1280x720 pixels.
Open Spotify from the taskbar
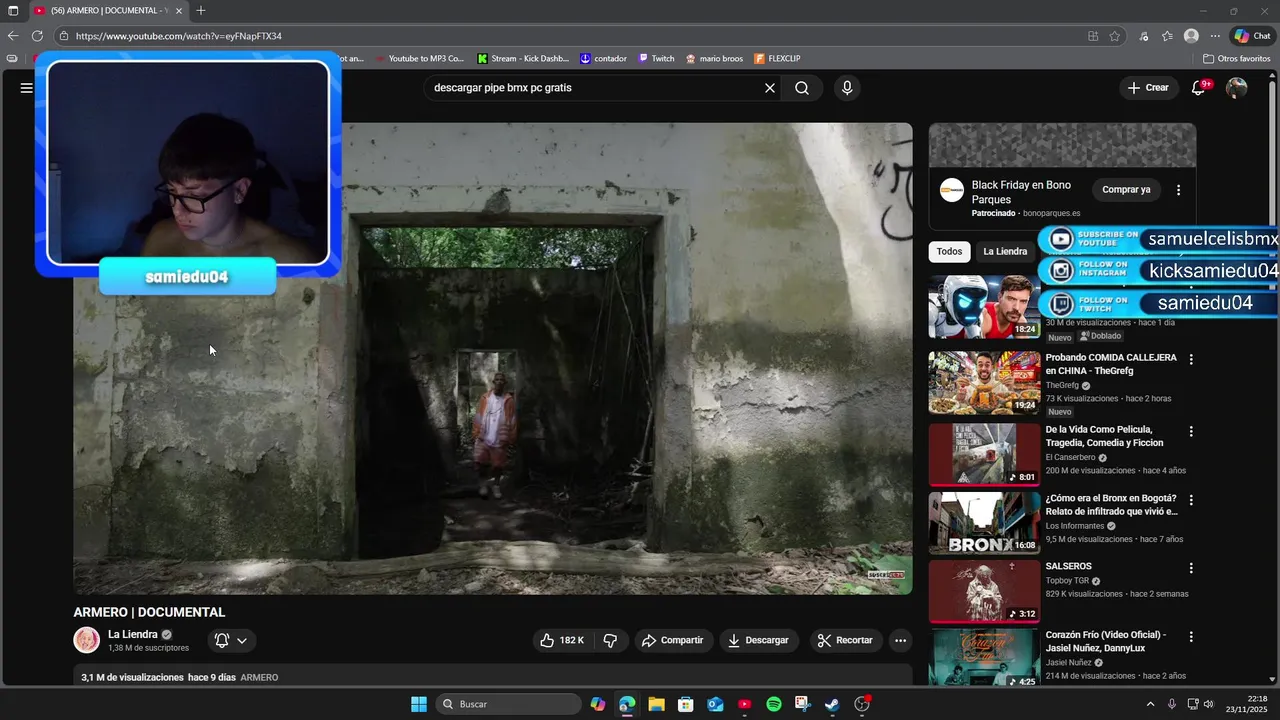[x=774, y=704]
